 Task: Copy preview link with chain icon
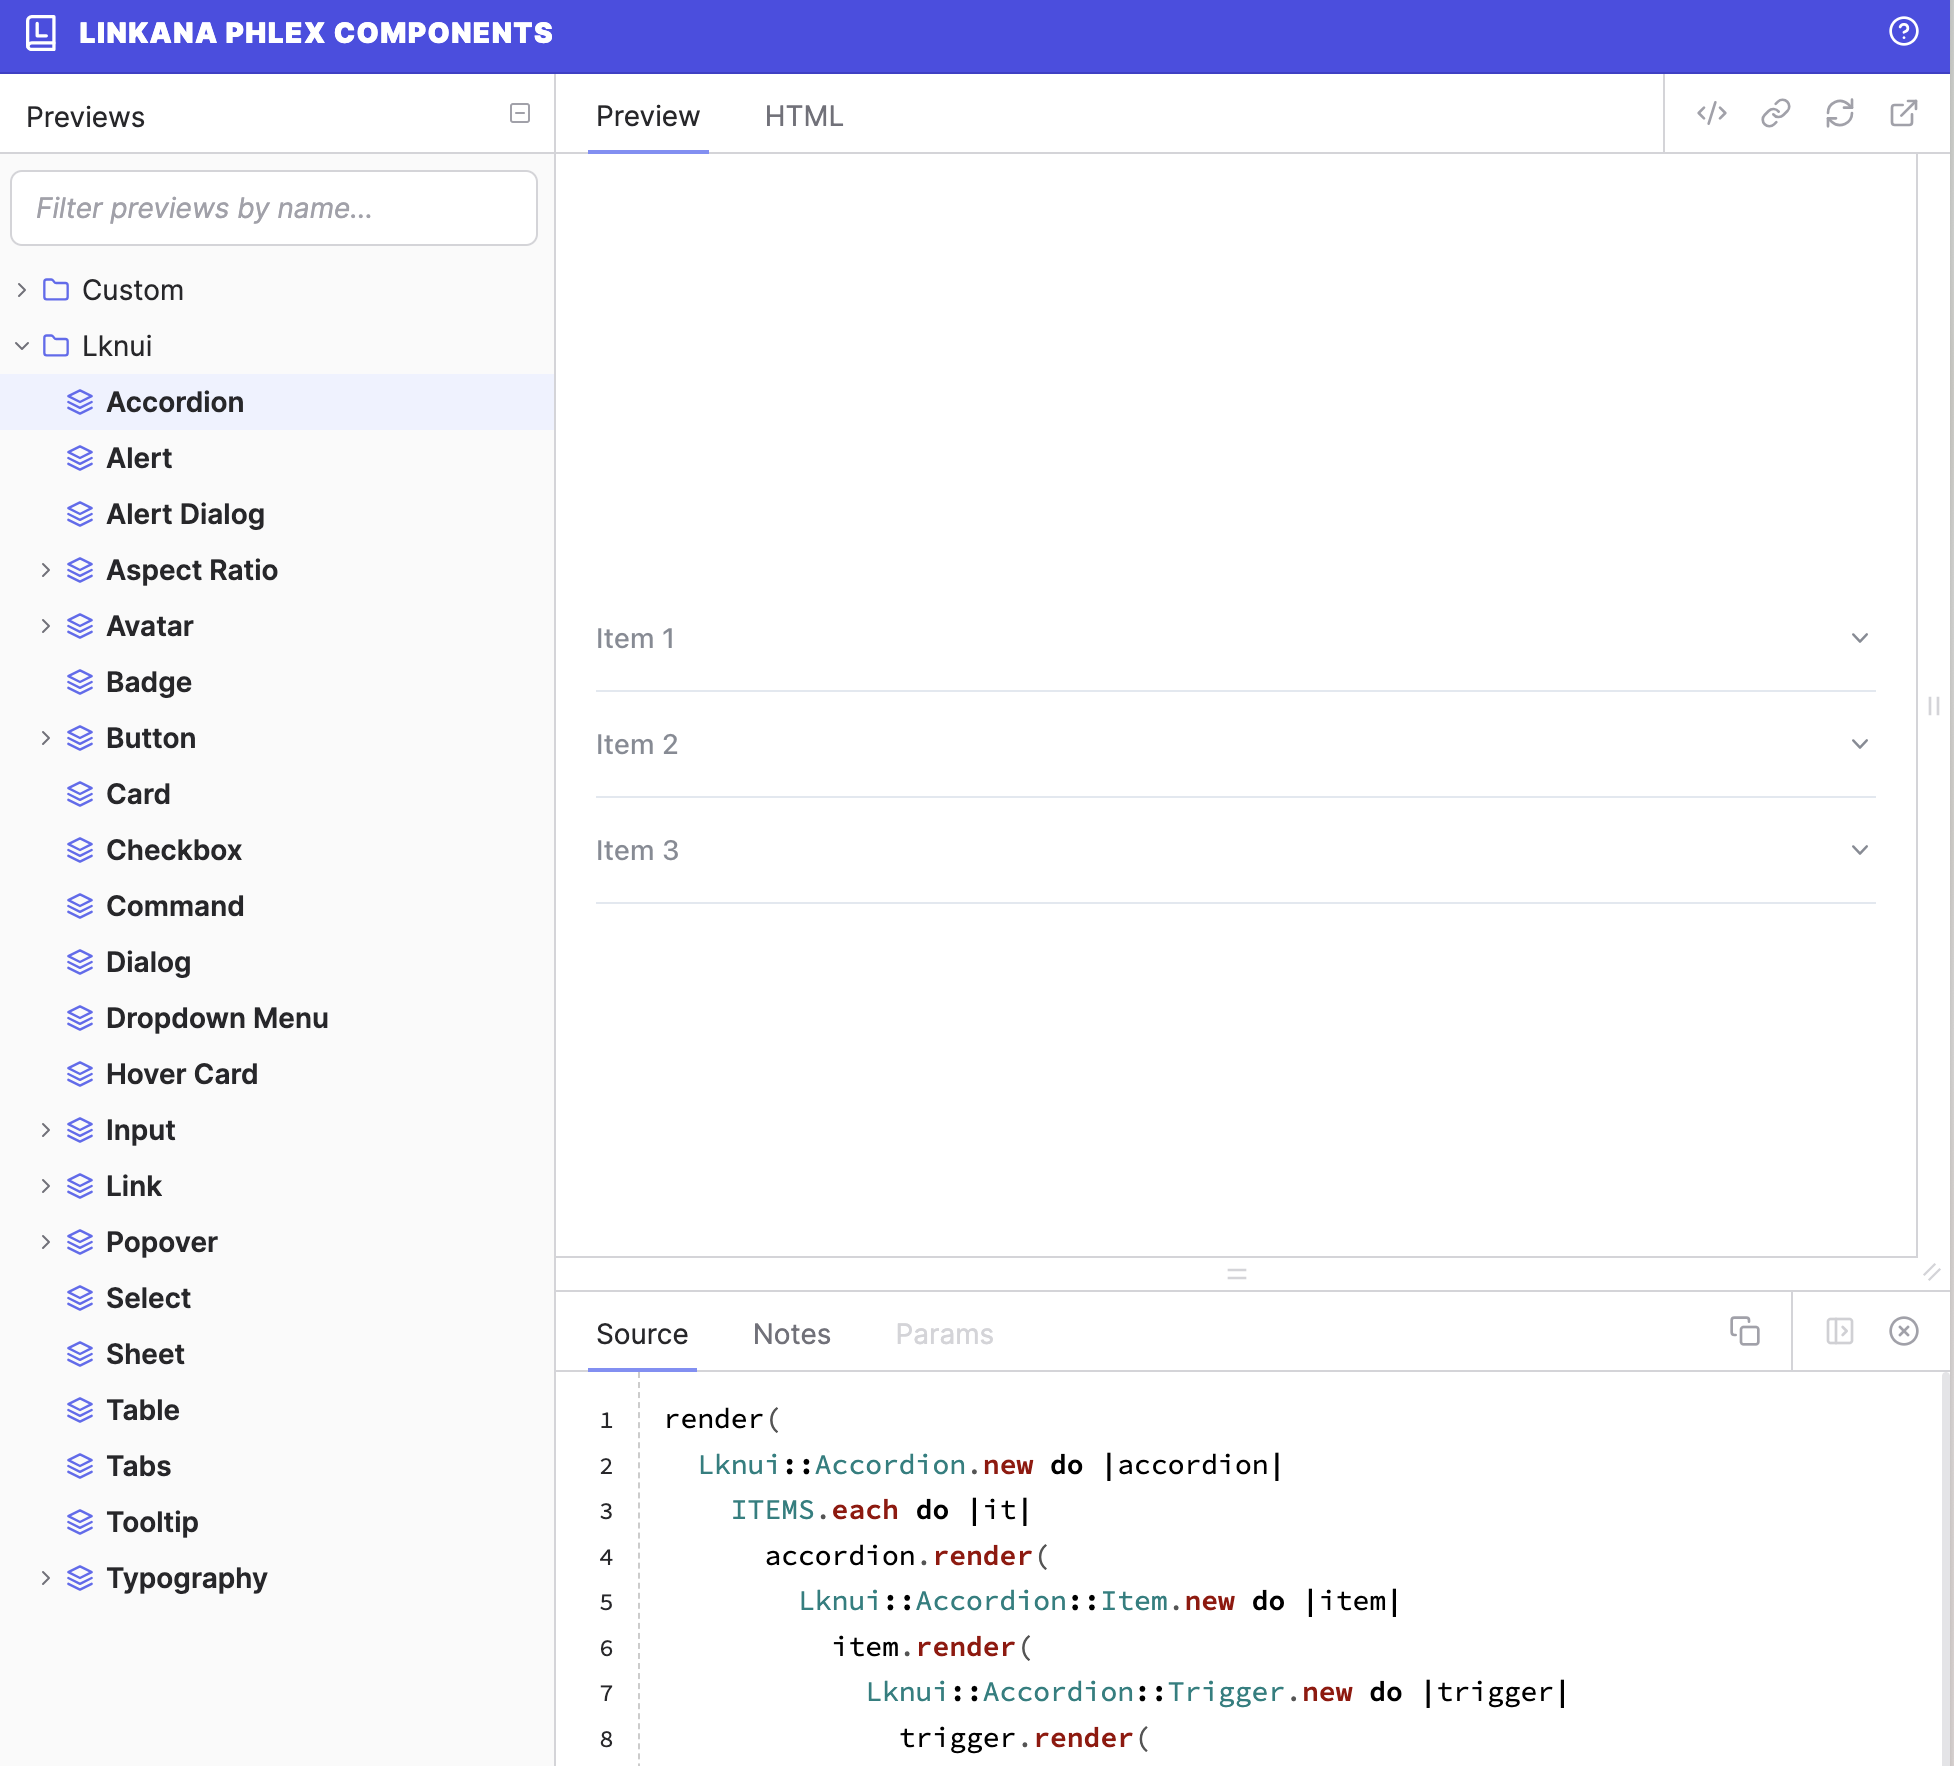tap(1775, 113)
